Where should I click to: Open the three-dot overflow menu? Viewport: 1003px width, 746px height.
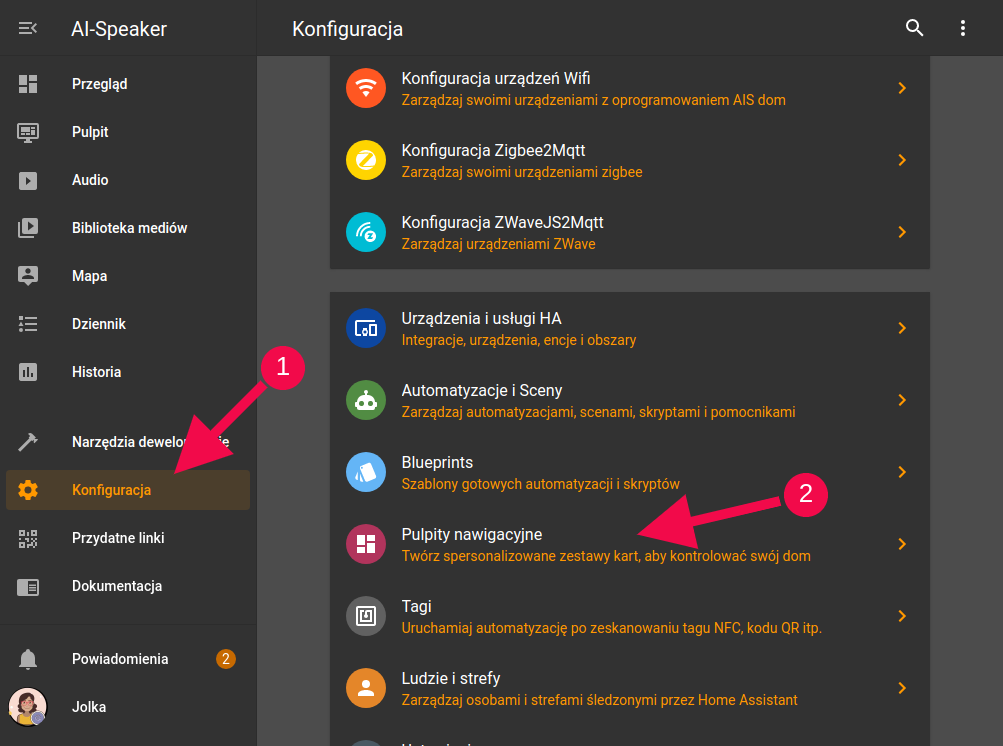[x=963, y=28]
